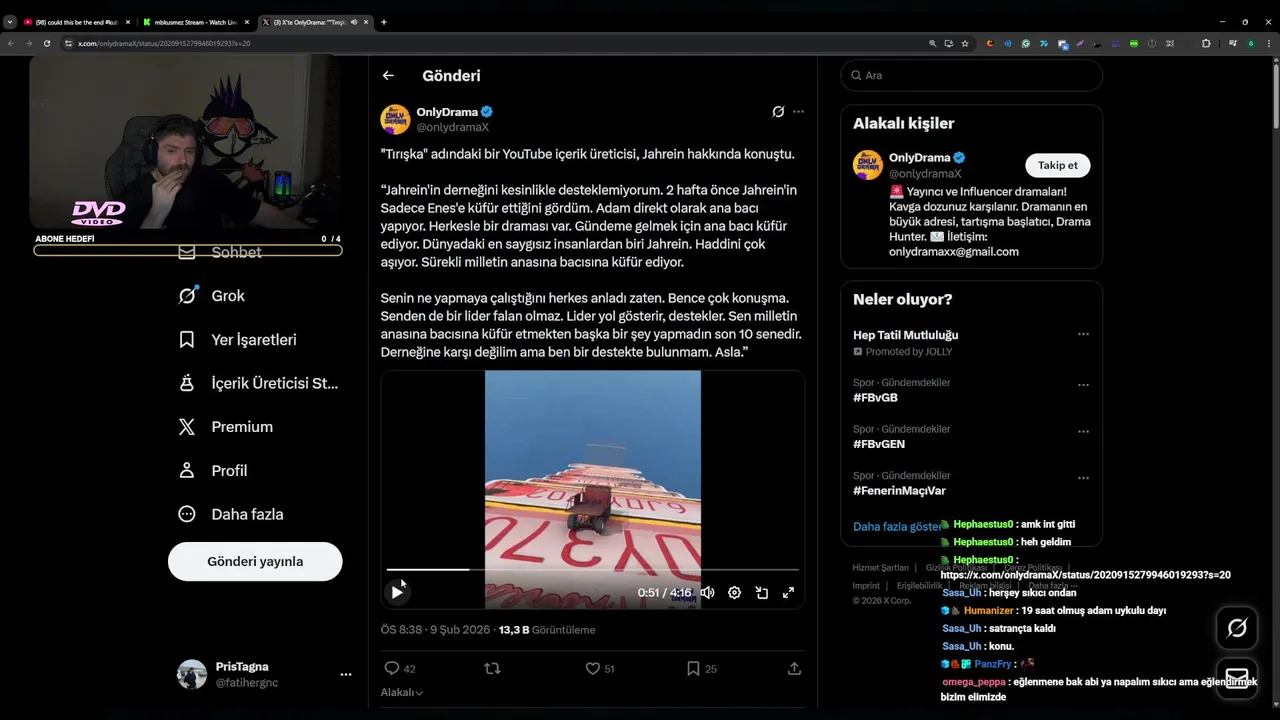This screenshot has width=1280, height=720.
Task: Open the Hizmet Şartları footer link
Action: coord(880,568)
